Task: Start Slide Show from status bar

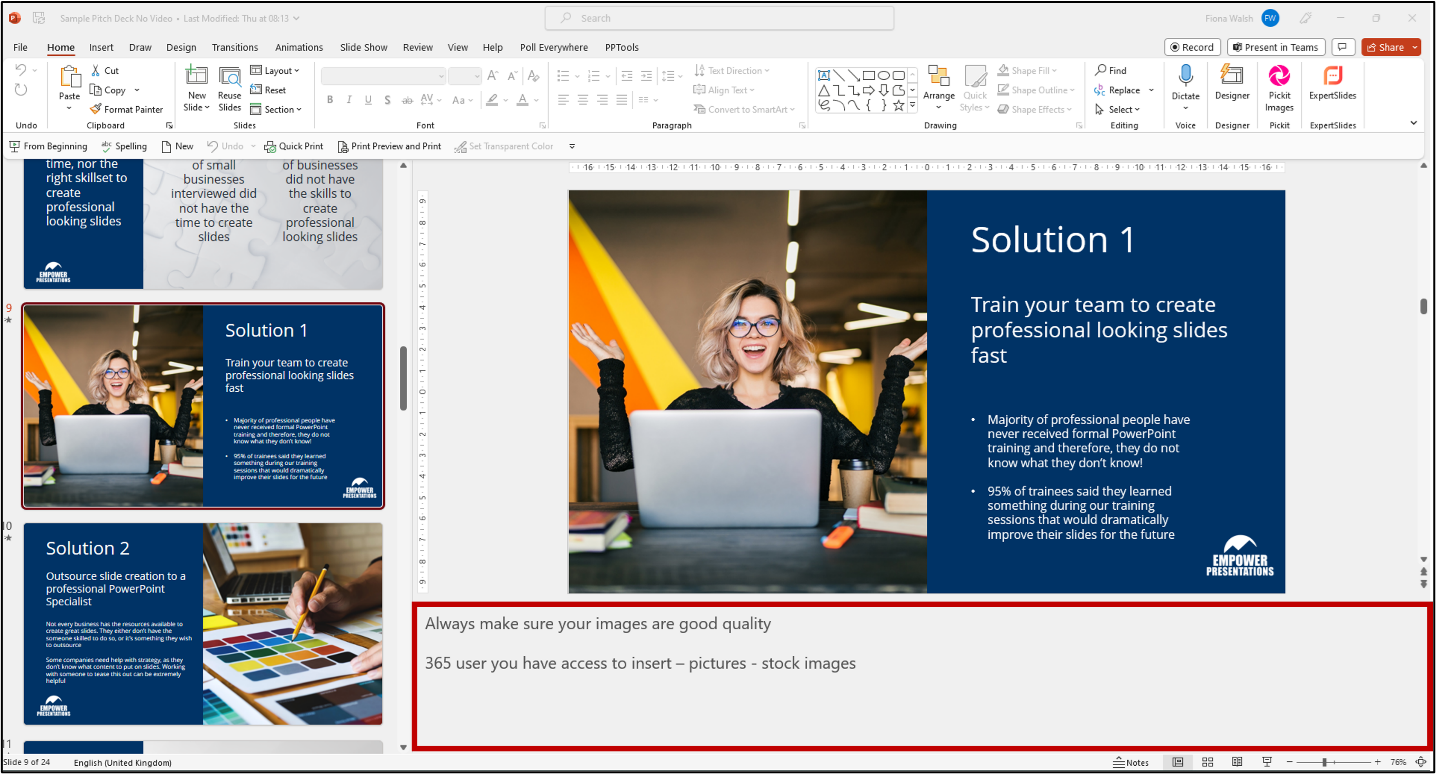Action: pos(1266,762)
